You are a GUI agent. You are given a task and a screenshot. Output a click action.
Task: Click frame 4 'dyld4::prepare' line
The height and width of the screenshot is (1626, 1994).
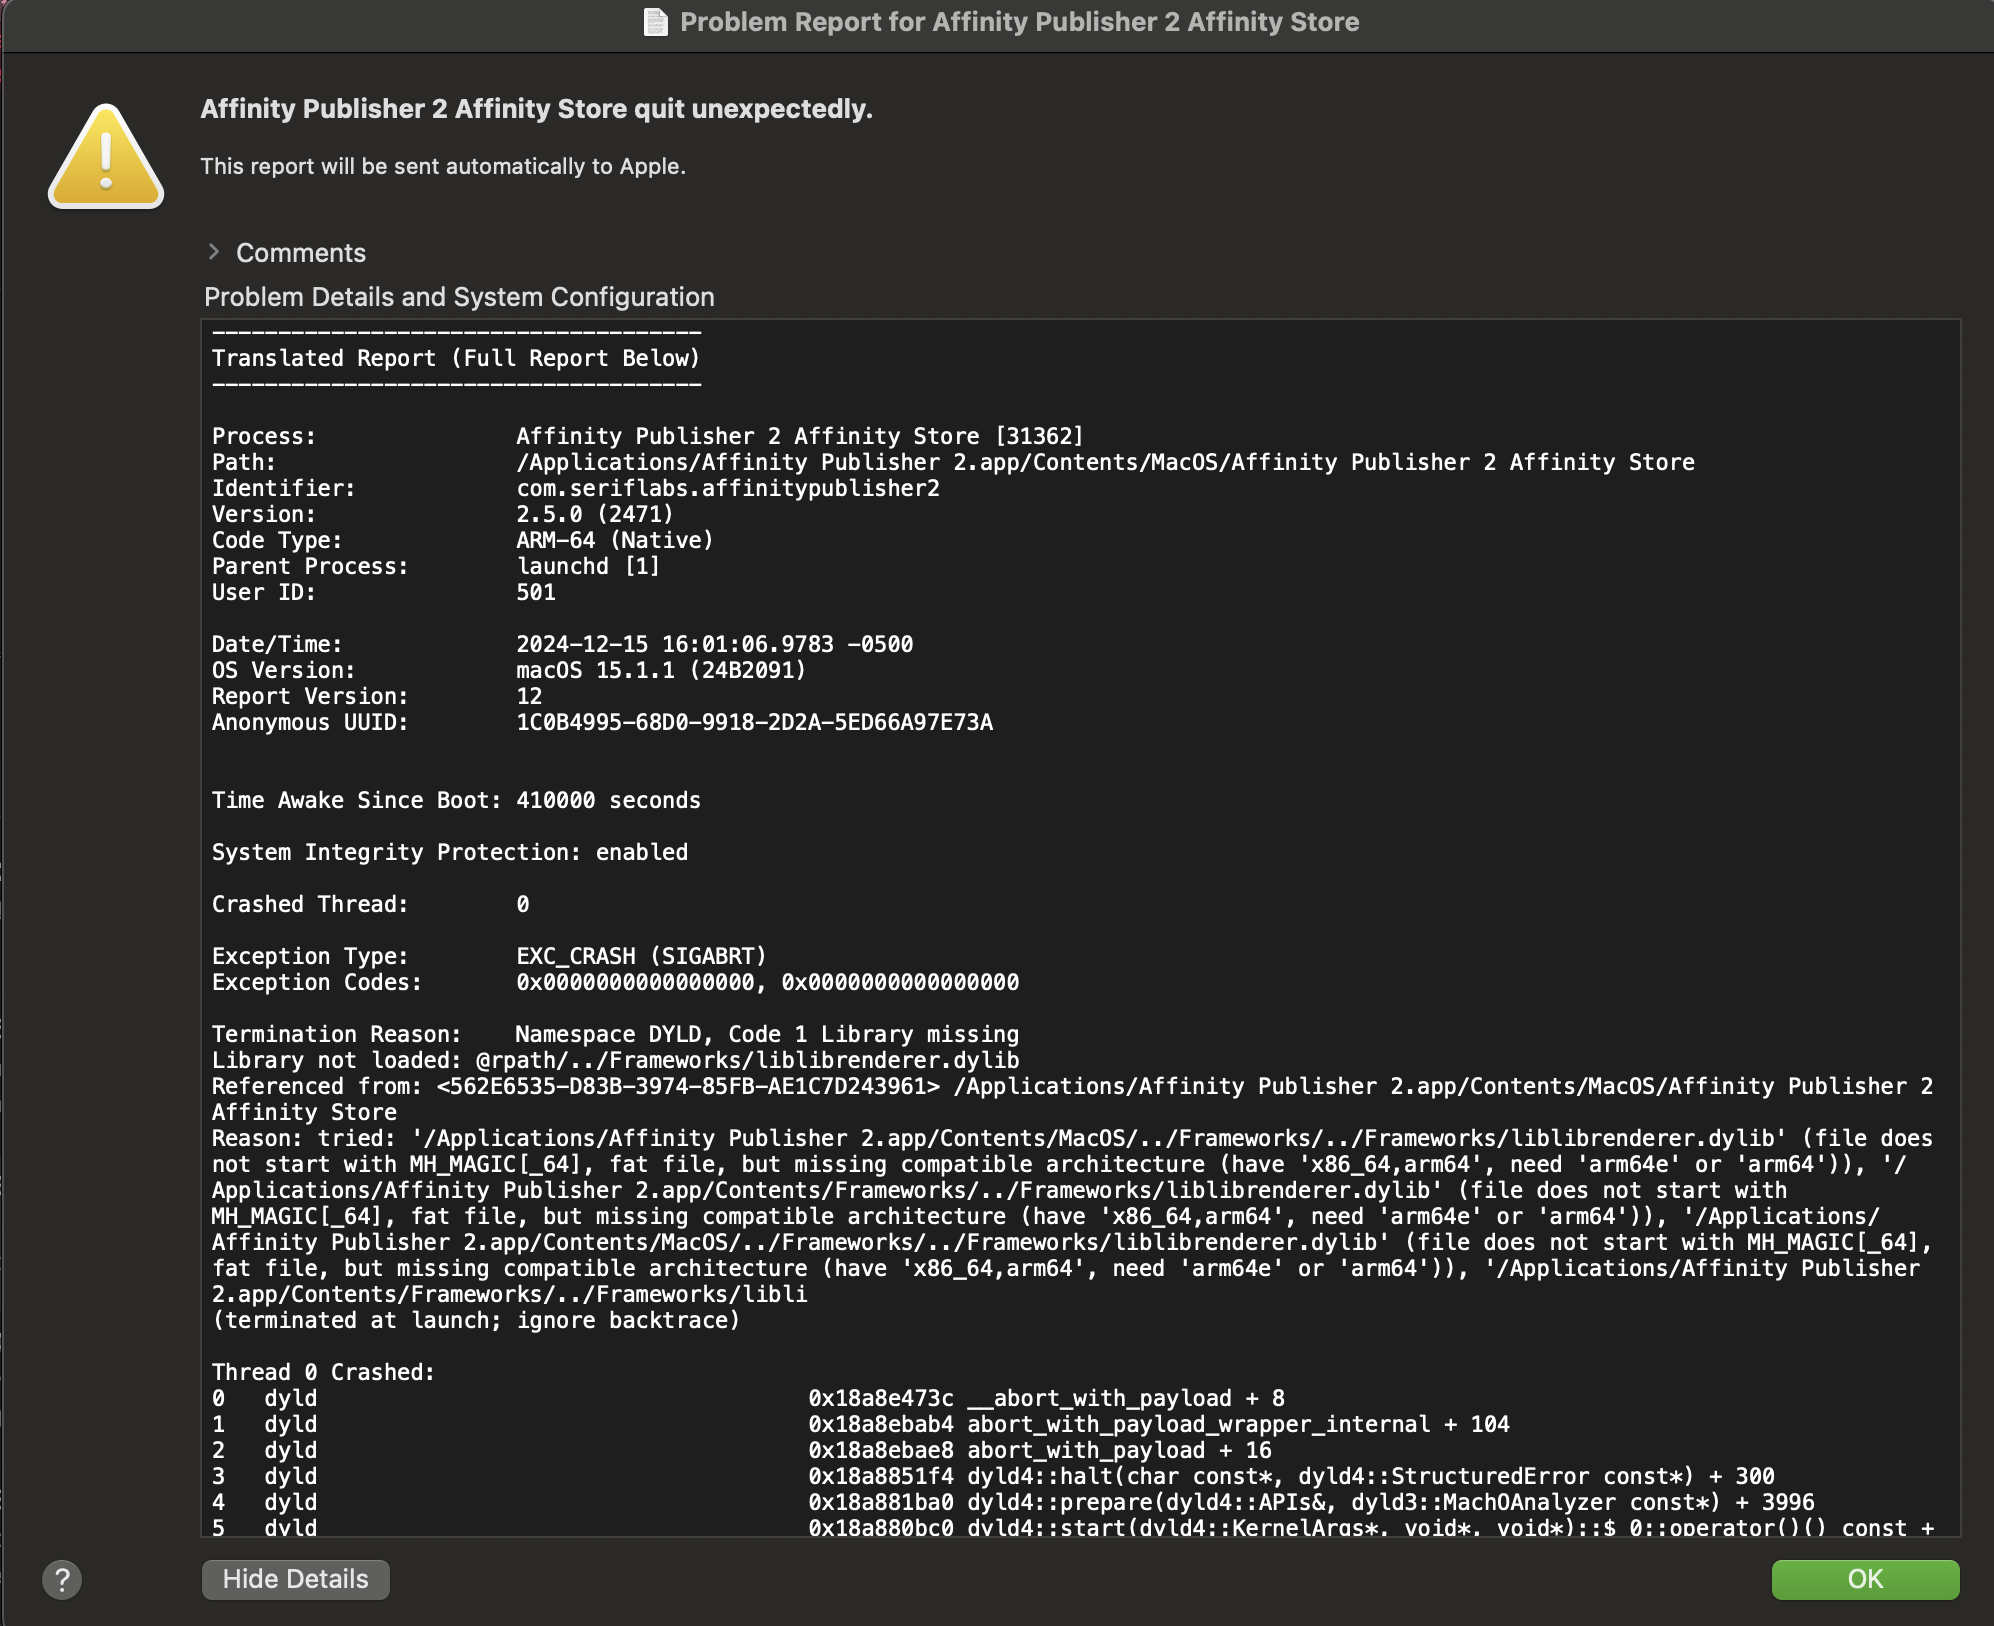coord(1013,1502)
